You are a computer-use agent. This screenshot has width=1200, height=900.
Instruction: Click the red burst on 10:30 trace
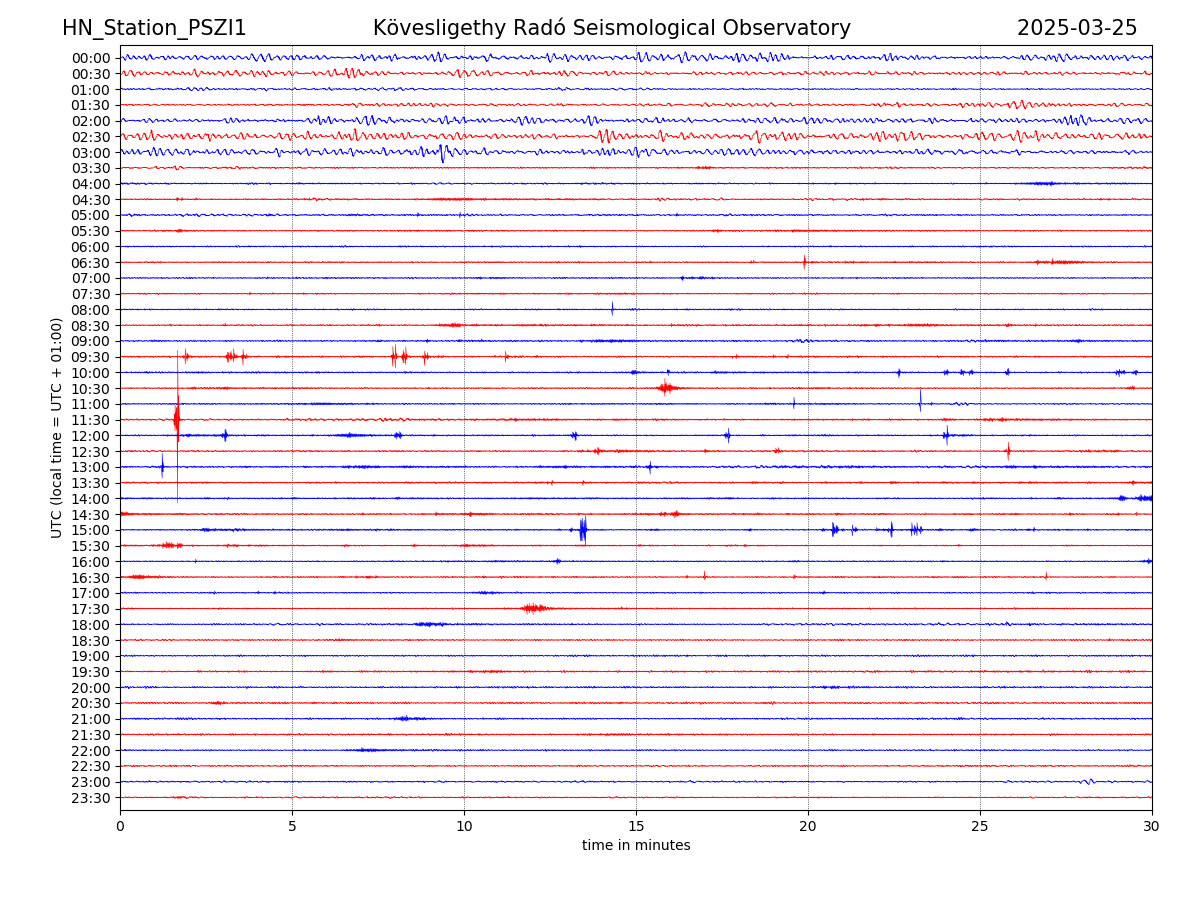[667, 388]
